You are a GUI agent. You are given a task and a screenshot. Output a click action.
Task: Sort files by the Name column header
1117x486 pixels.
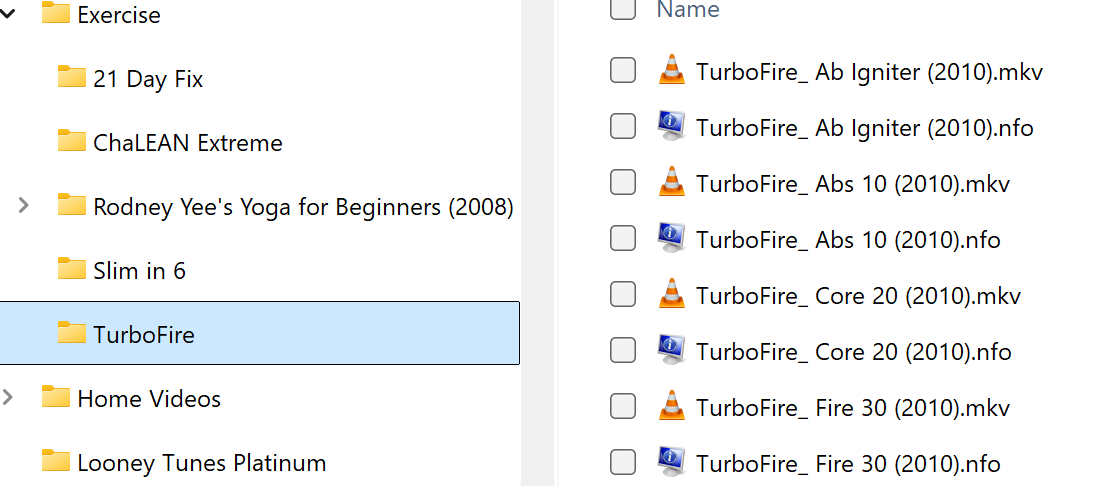click(x=688, y=10)
